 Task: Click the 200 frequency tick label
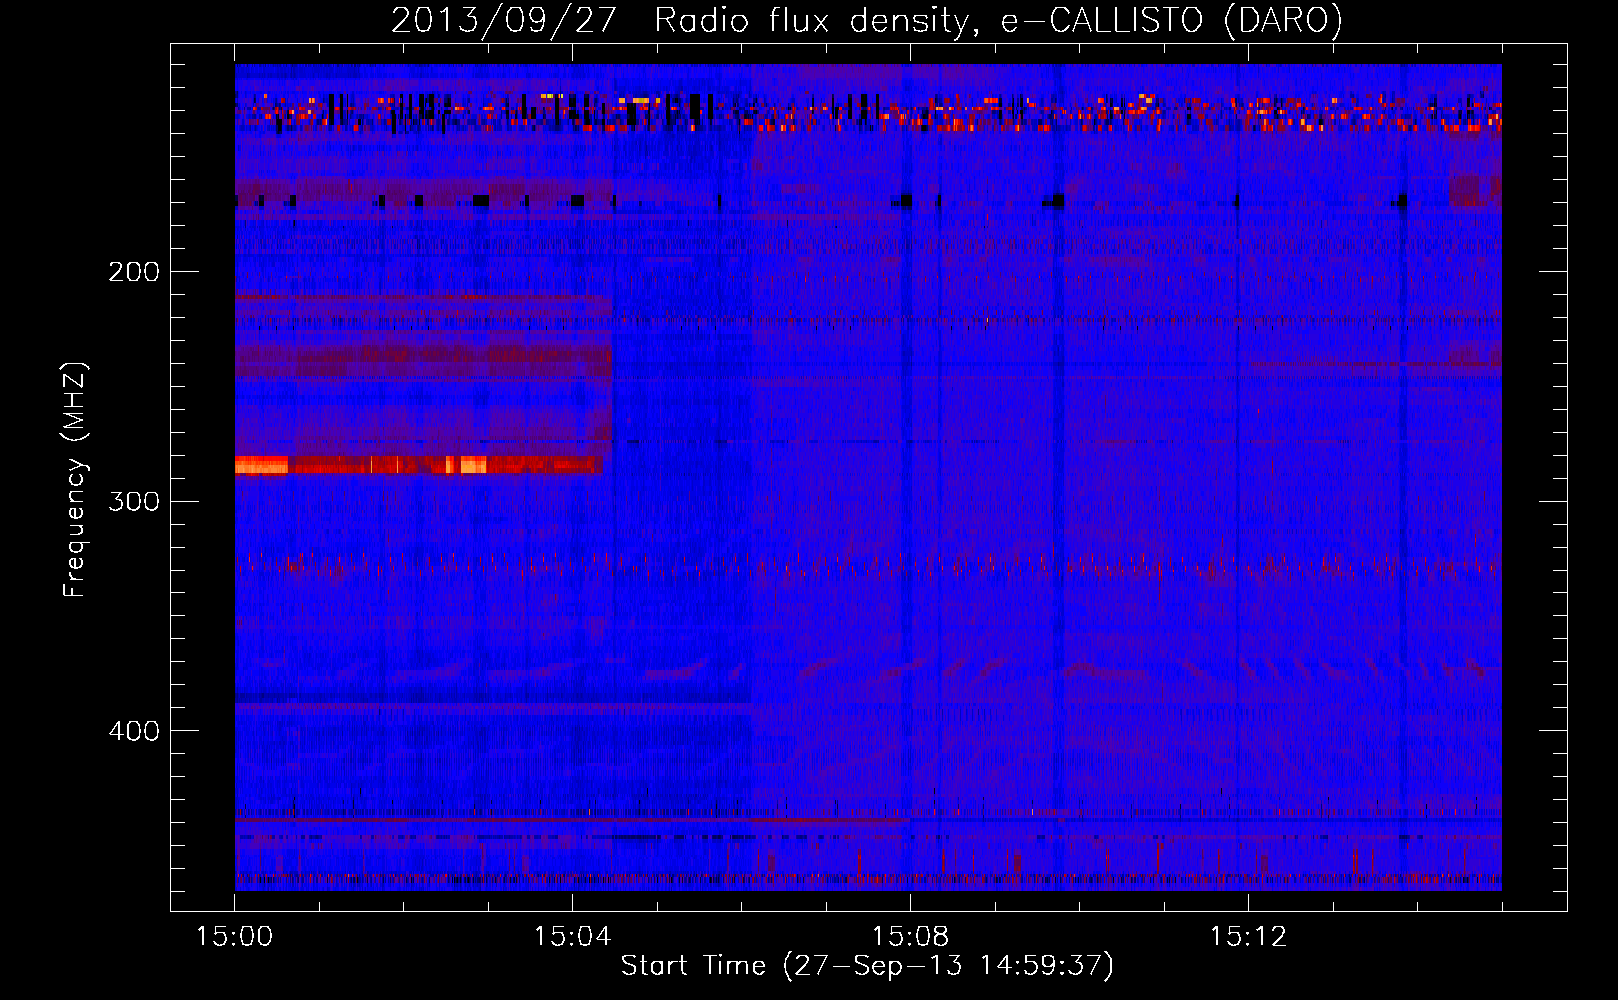(134, 271)
